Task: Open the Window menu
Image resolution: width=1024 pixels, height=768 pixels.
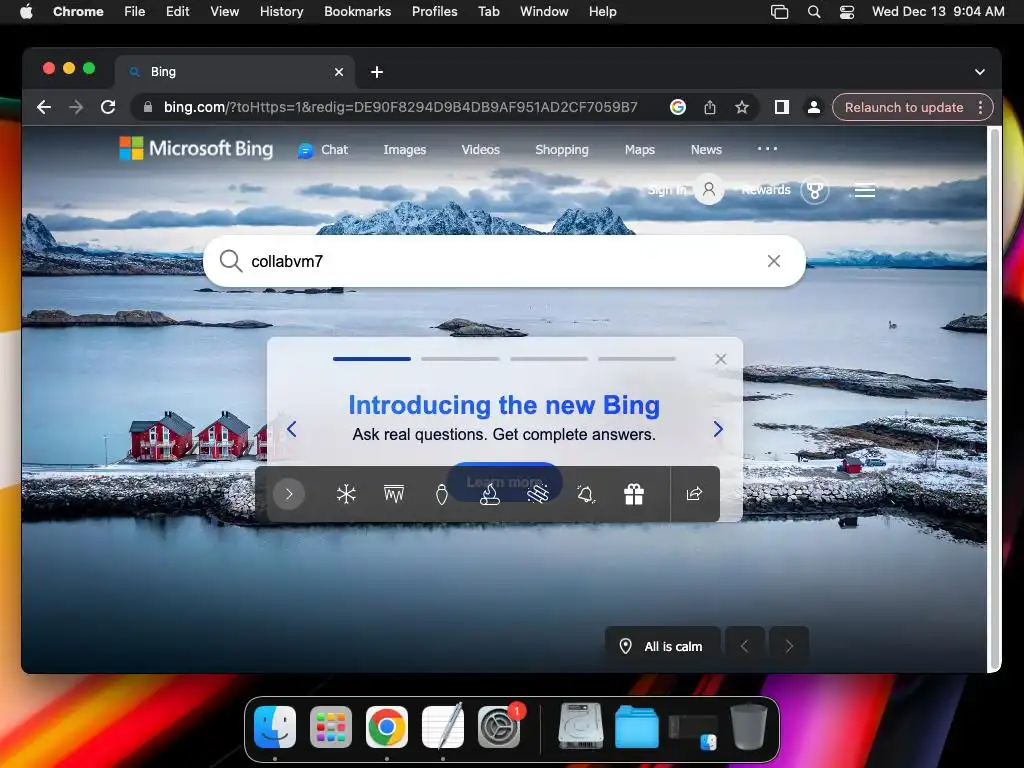Action: coord(544,12)
